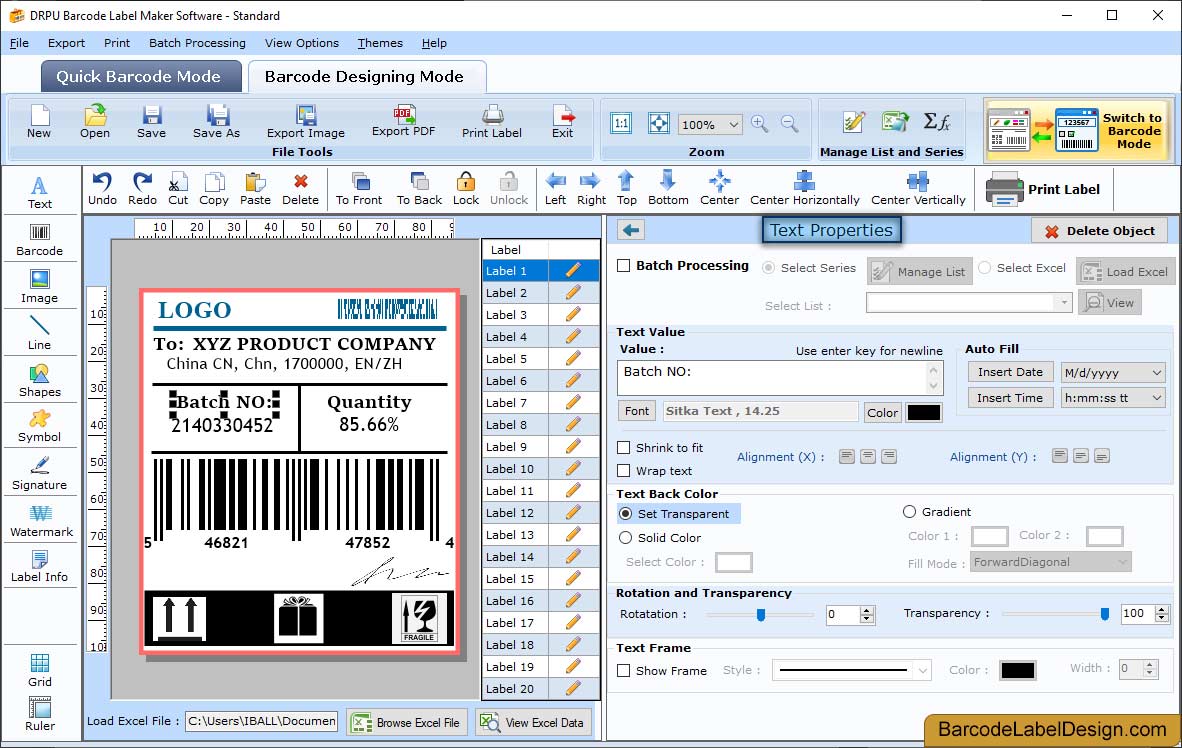Cut the selected object
The width and height of the screenshot is (1182, 748).
178,189
